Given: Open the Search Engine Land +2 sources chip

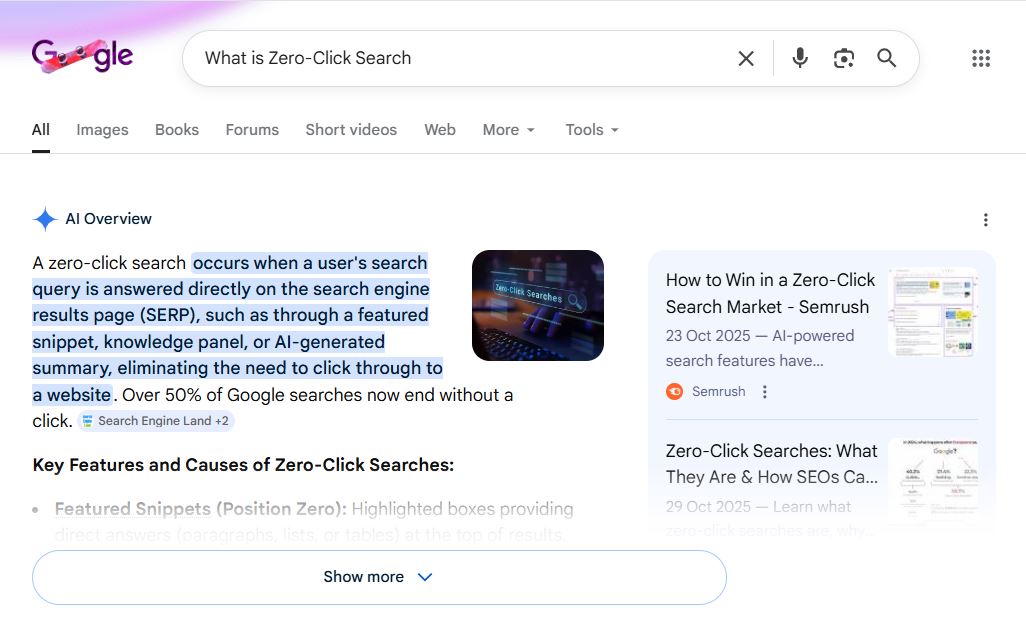Looking at the screenshot, I should tap(155, 420).
